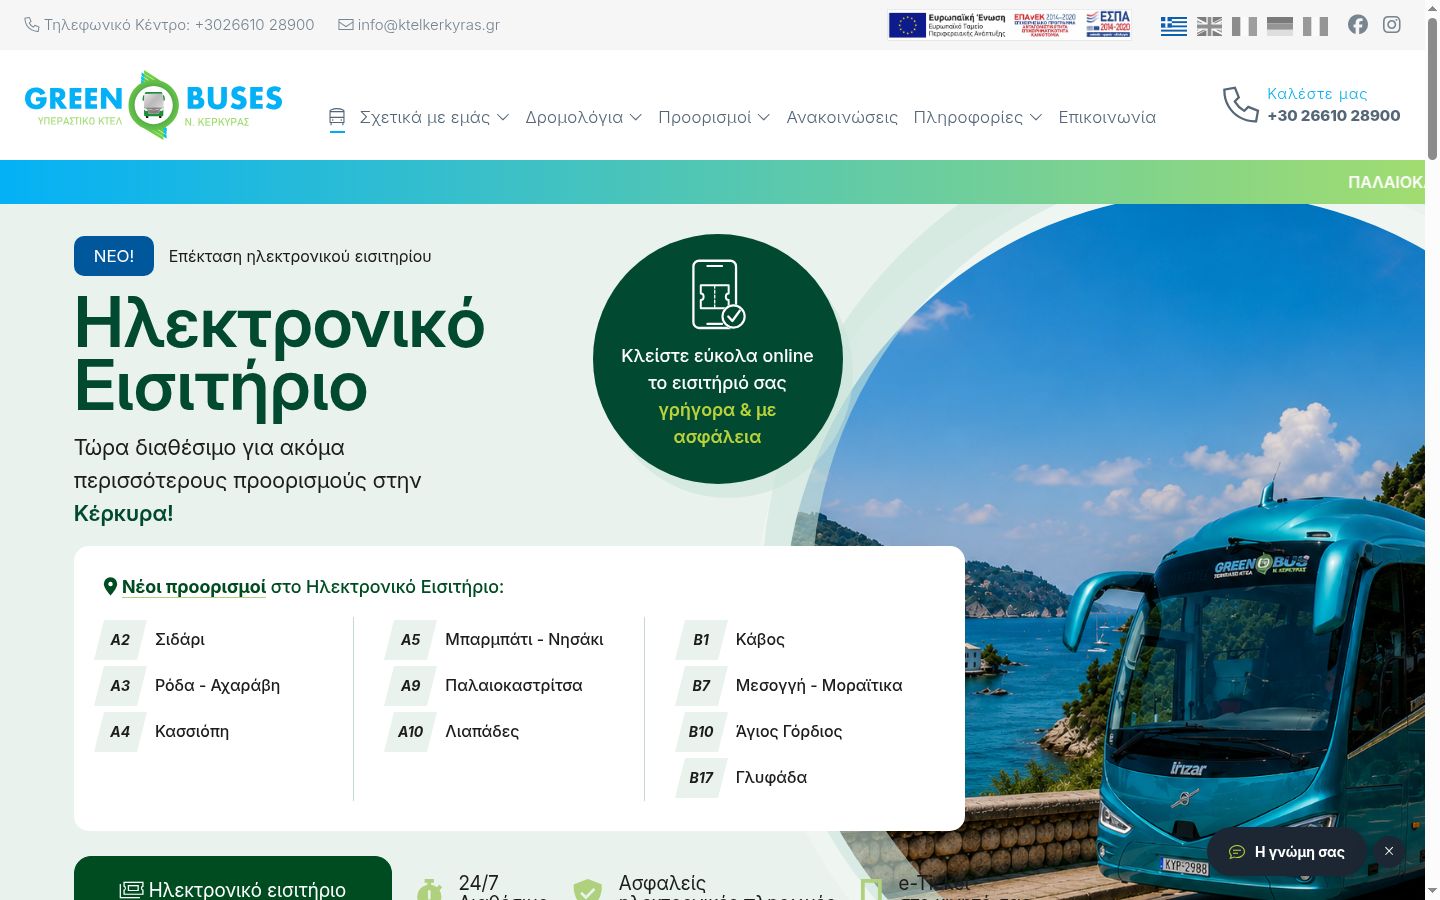Click the small phone icon beside Τηλεφωνικό Κέντρο

coord(32,25)
